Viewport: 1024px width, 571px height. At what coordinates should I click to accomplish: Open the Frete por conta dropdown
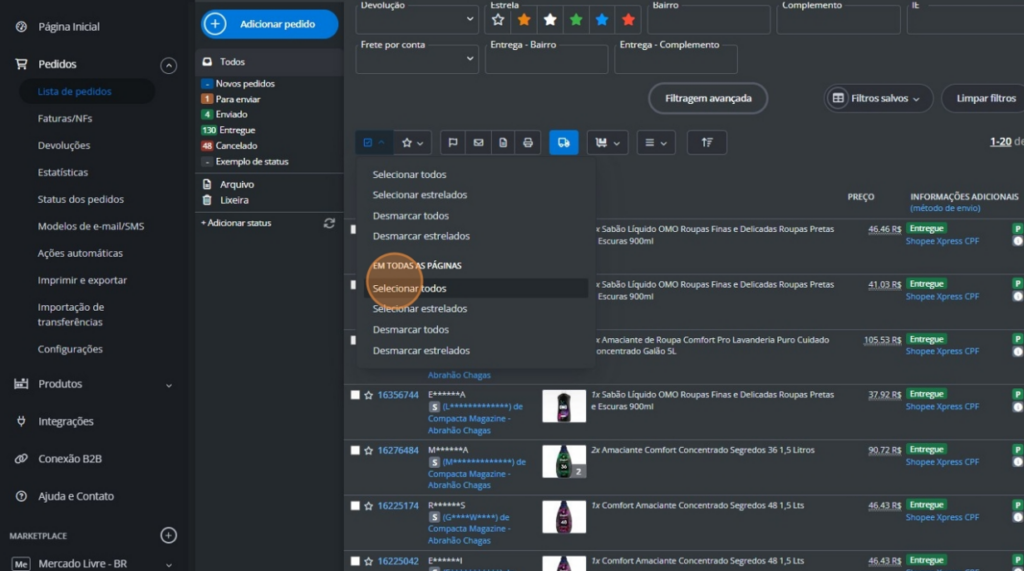pos(417,59)
